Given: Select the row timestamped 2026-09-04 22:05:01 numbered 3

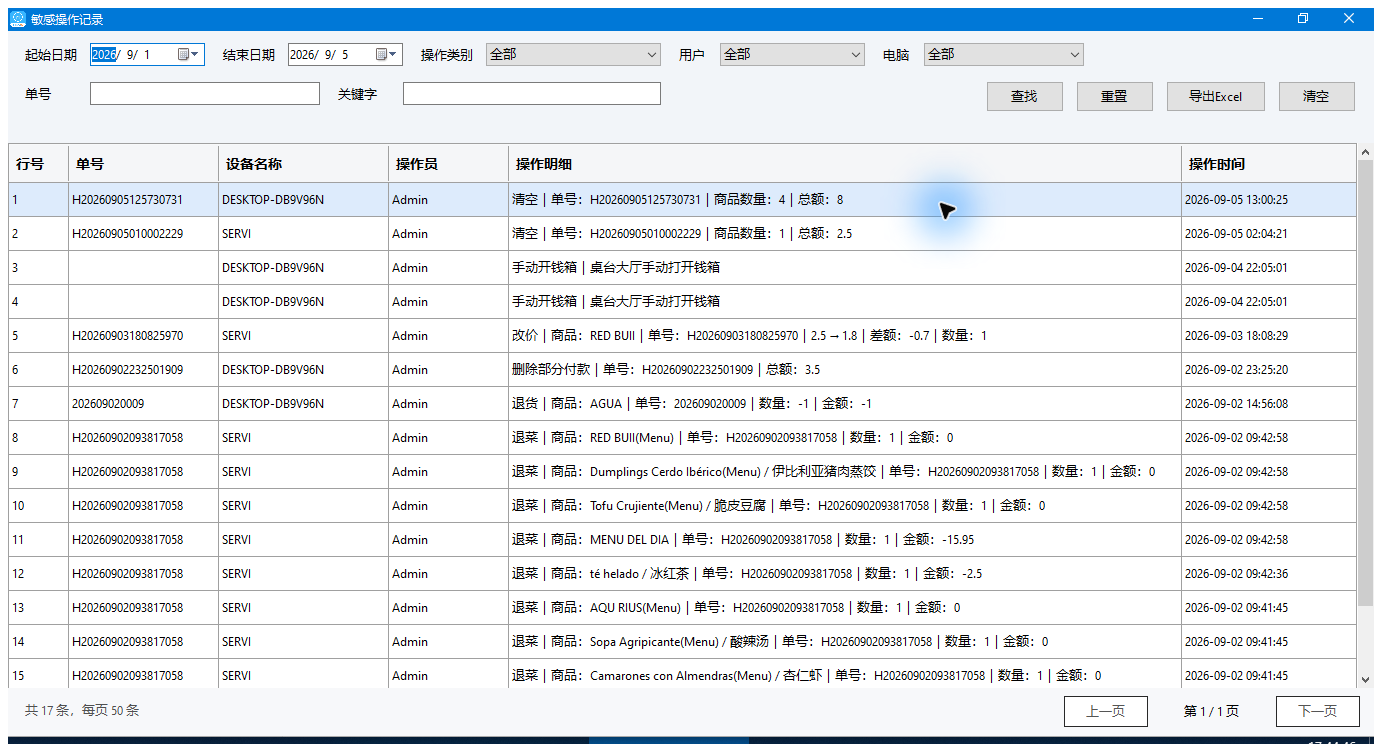Looking at the screenshot, I should pos(683,268).
